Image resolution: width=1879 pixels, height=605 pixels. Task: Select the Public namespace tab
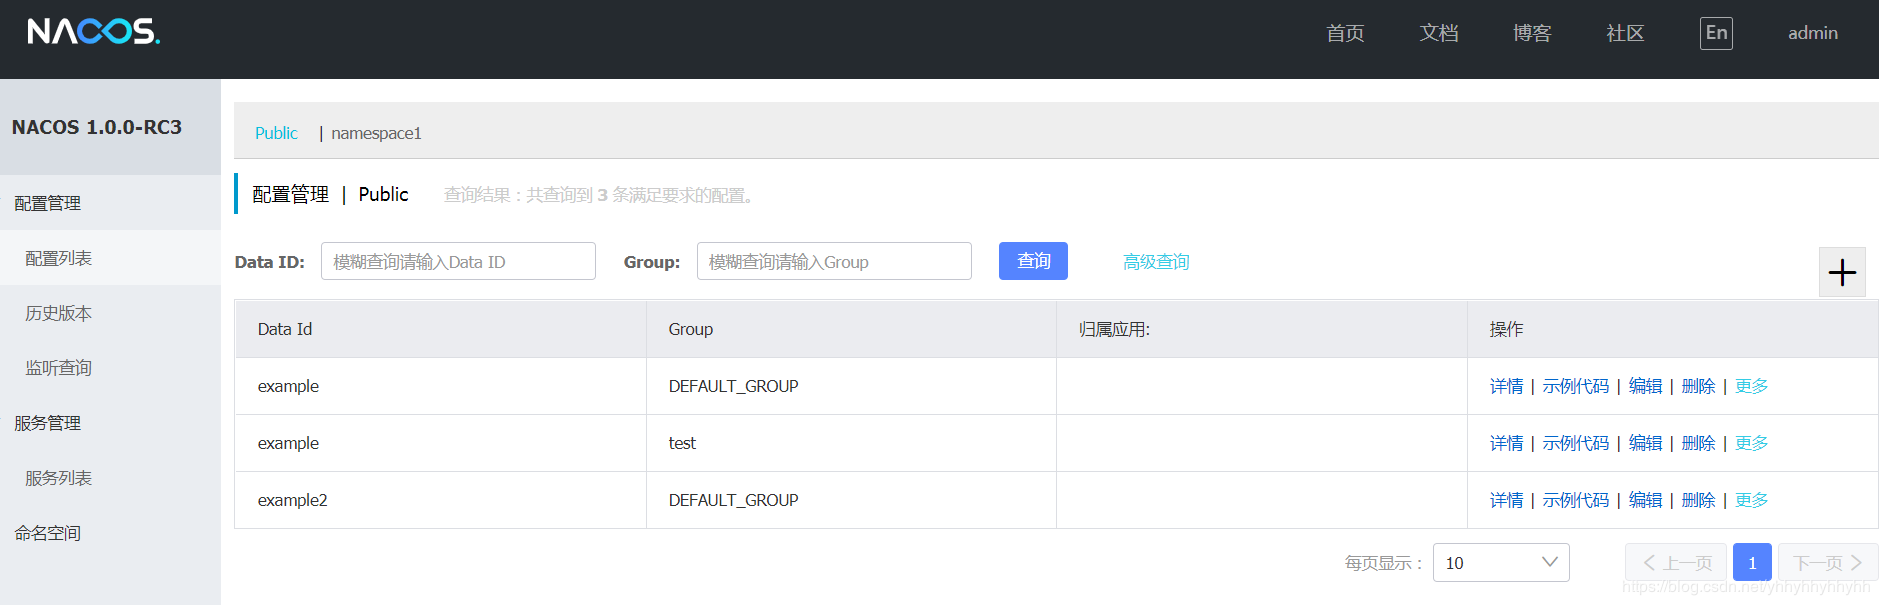coord(276,133)
